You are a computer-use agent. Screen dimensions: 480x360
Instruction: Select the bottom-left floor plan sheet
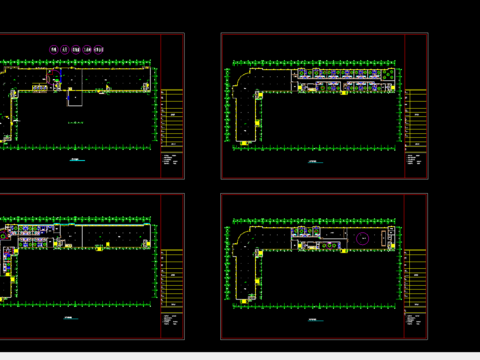pyautogui.click(x=92, y=267)
